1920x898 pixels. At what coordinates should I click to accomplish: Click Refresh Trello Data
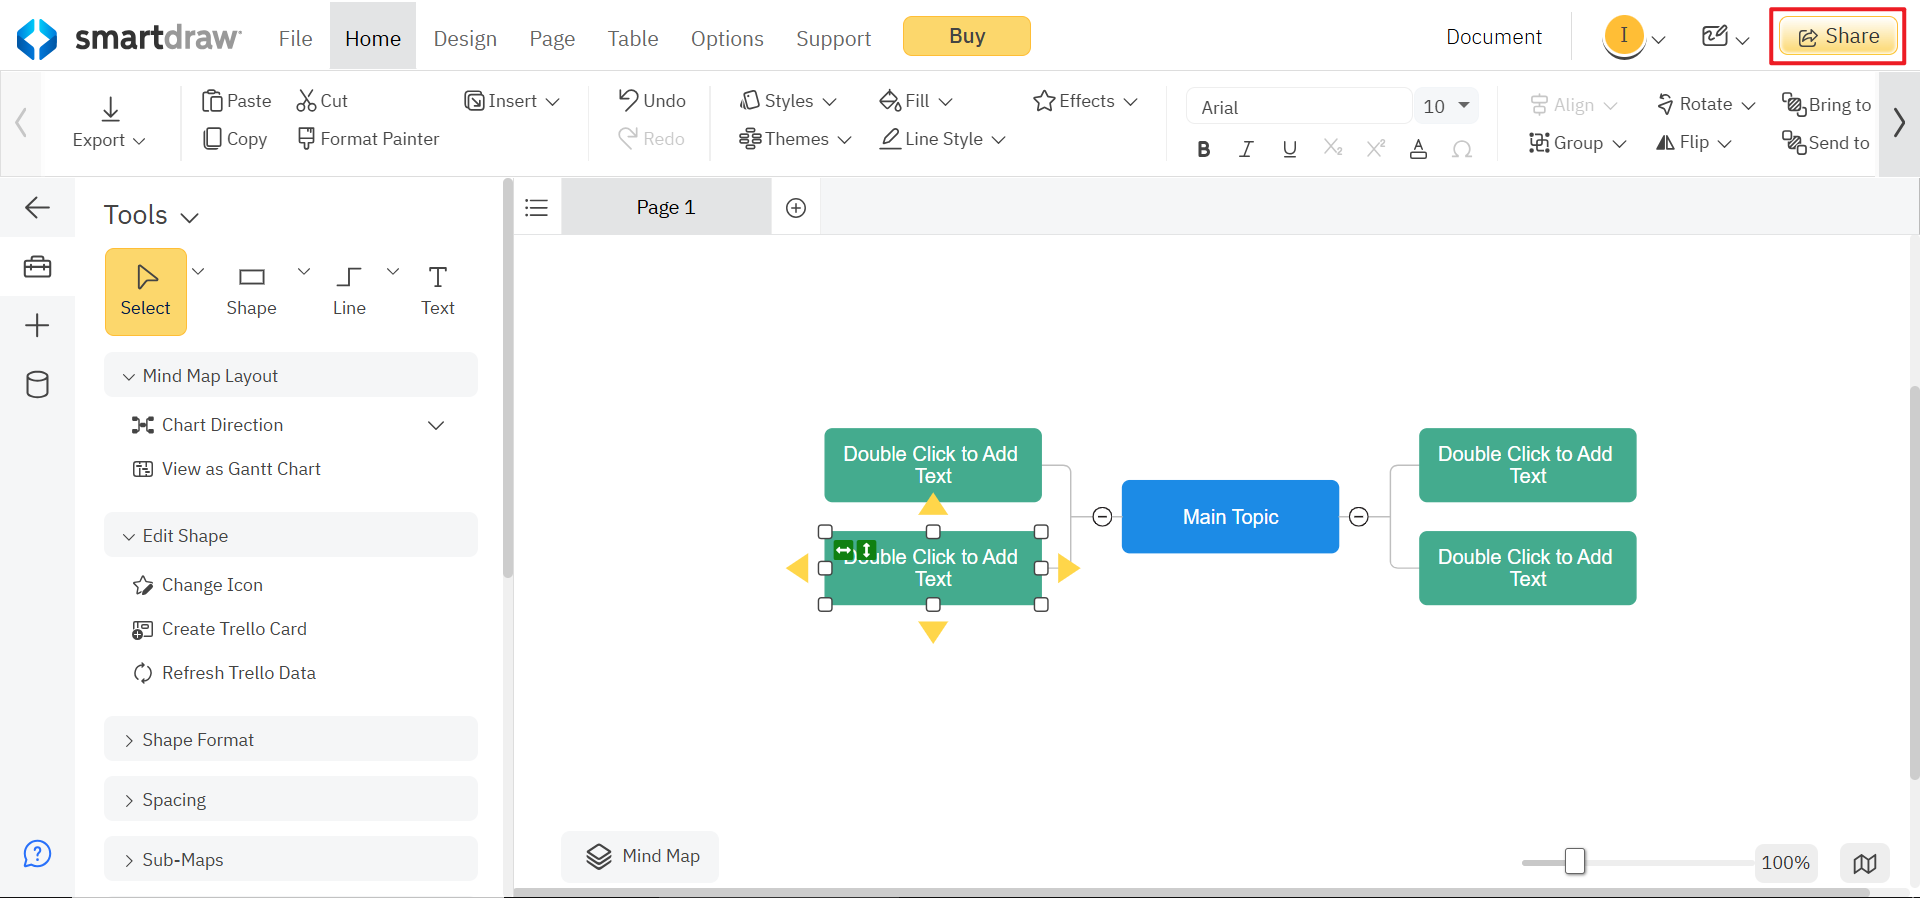pyautogui.click(x=224, y=673)
